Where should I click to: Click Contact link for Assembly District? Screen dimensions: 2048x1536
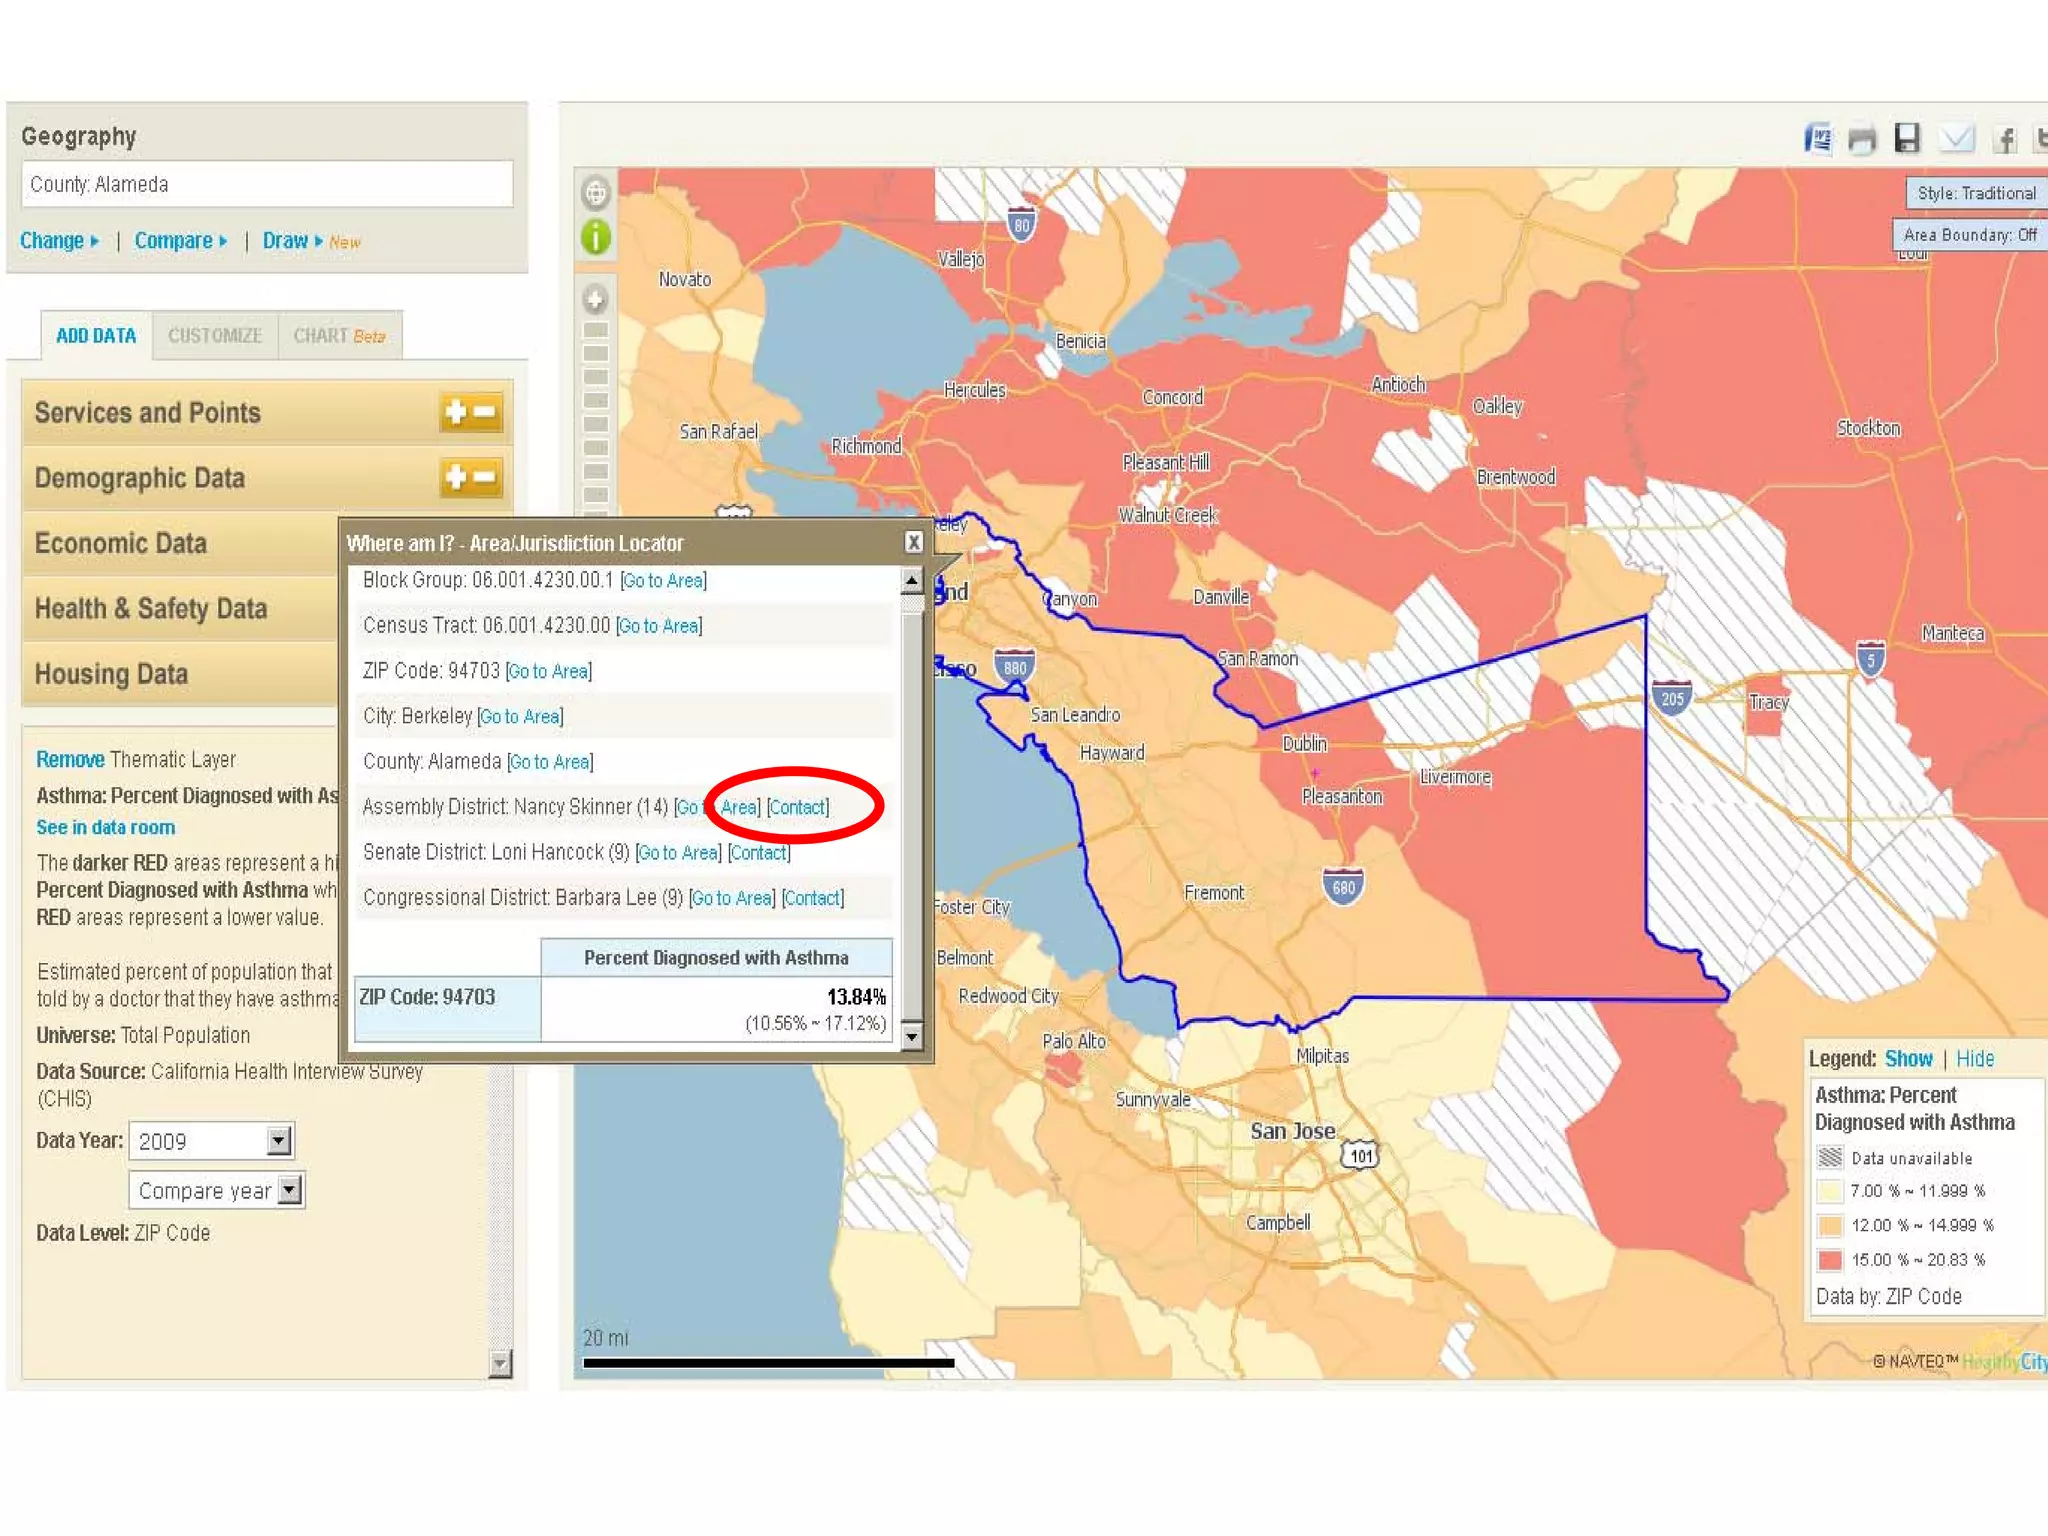click(798, 807)
